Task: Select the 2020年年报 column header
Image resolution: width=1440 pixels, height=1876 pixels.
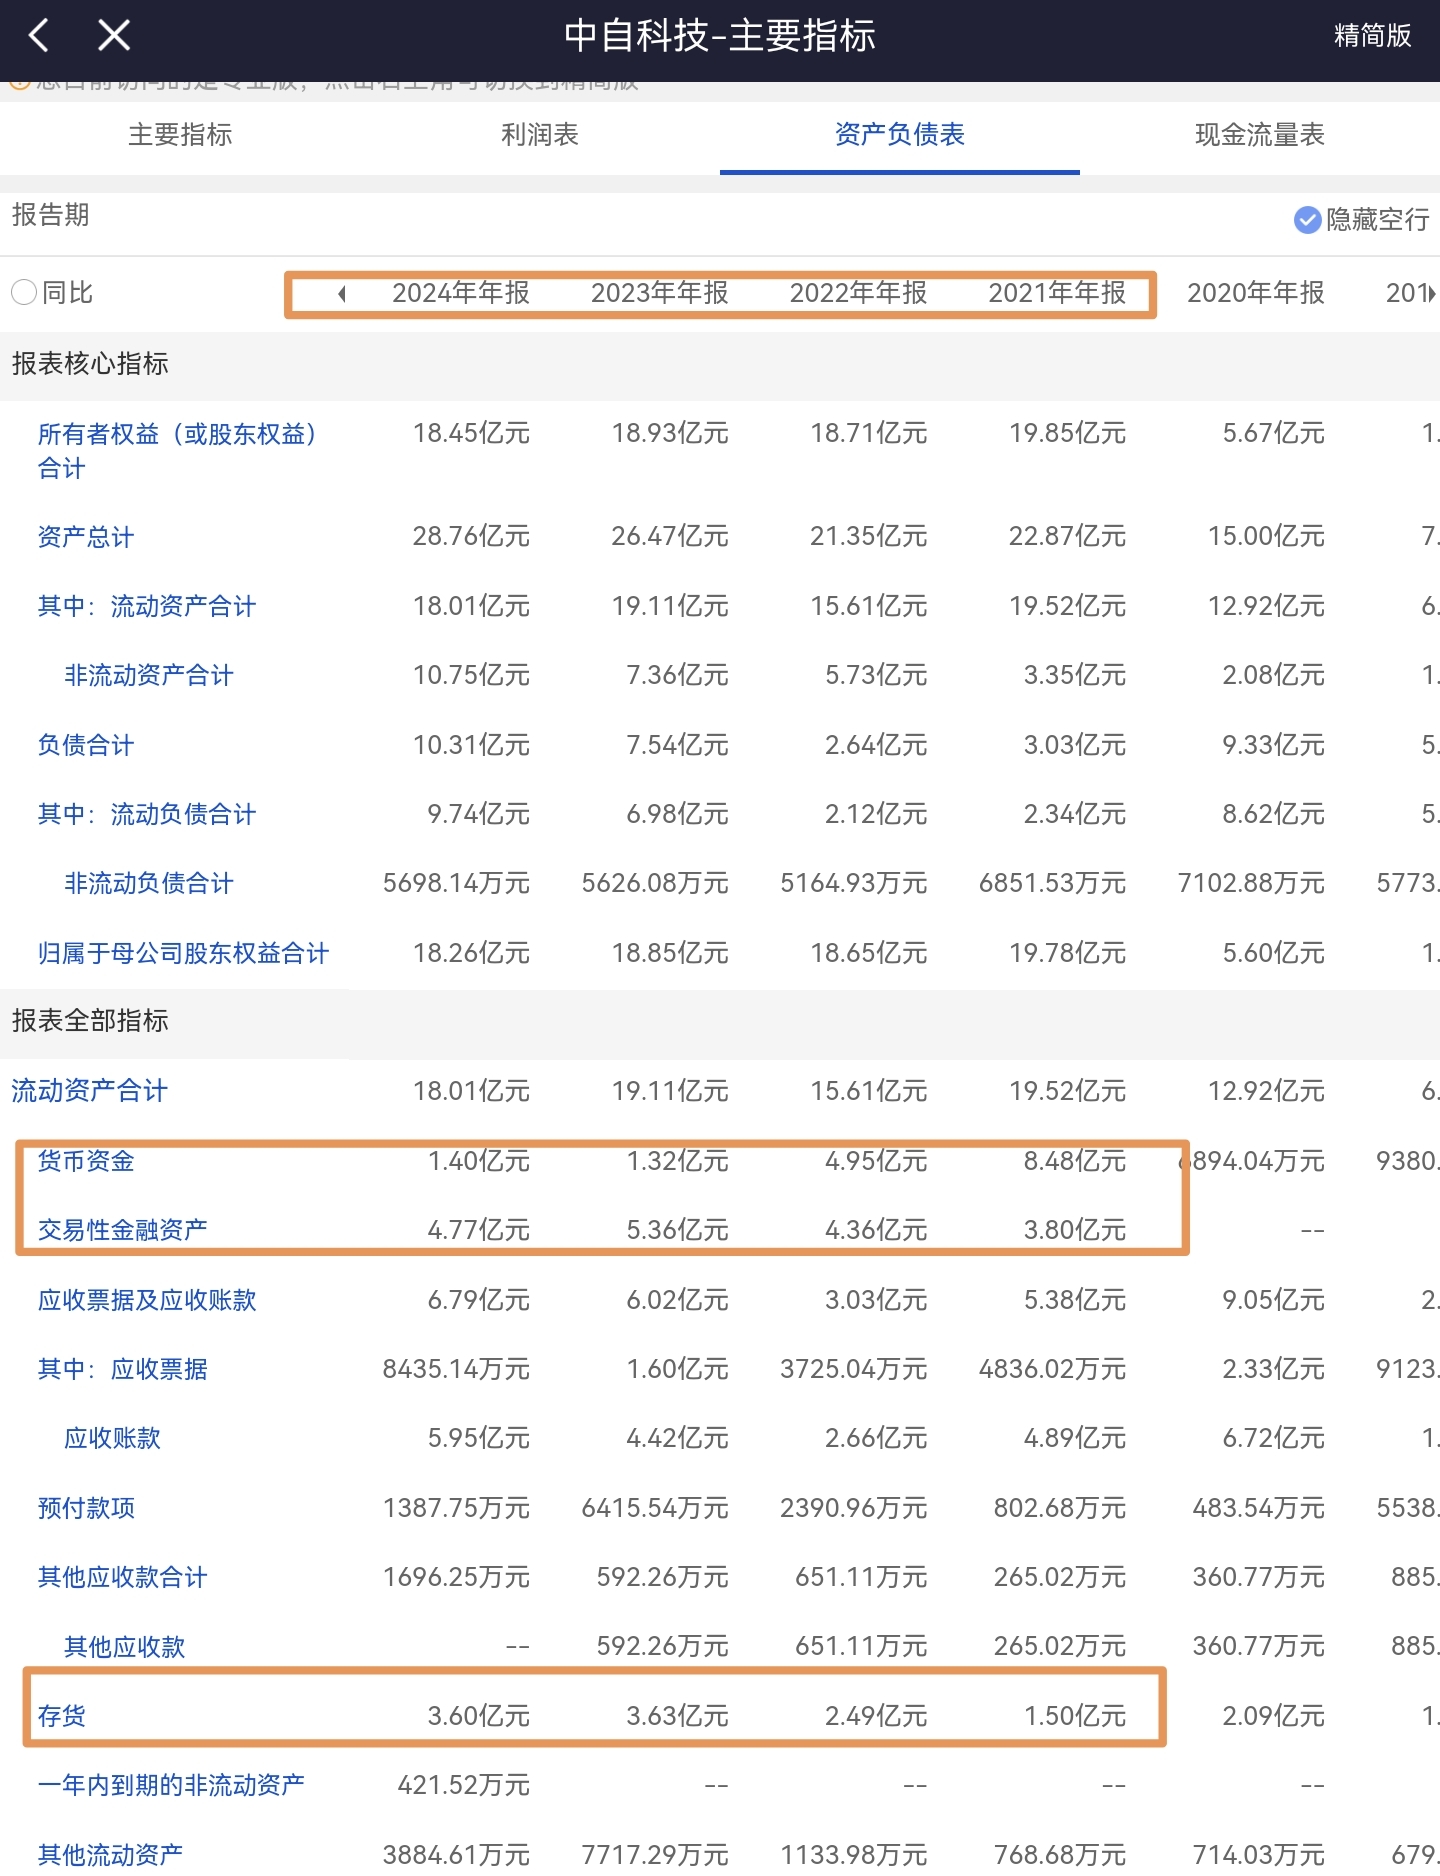Action: (1256, 293)
